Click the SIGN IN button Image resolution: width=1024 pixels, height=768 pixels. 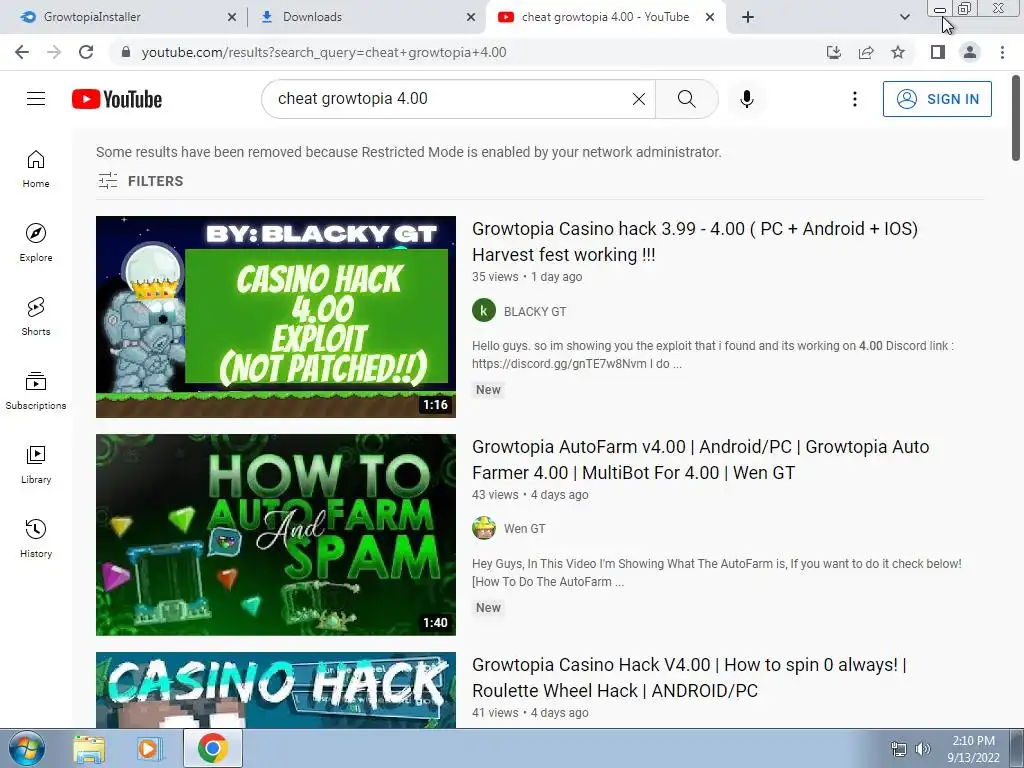pos(937,99)
